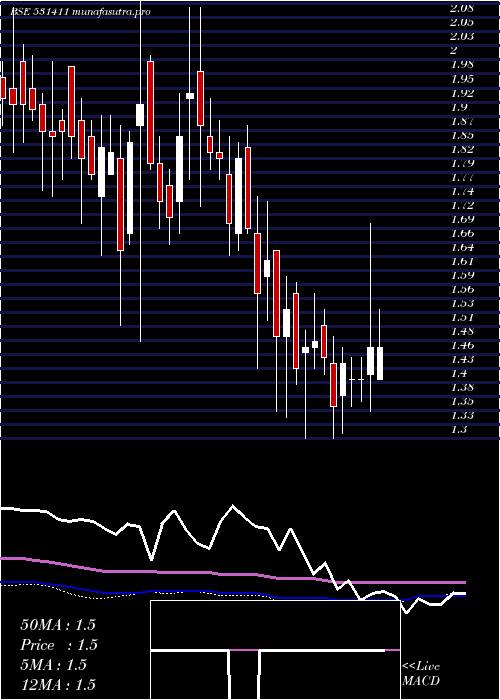The height and width of the screenshot is (700, 500).
Task: Select the Price : 1.5 readout
Action: [59, 645]
